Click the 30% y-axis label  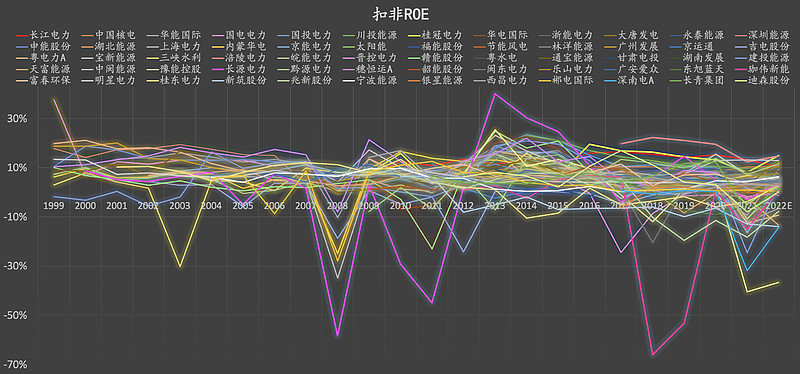(x=17, y=118)
